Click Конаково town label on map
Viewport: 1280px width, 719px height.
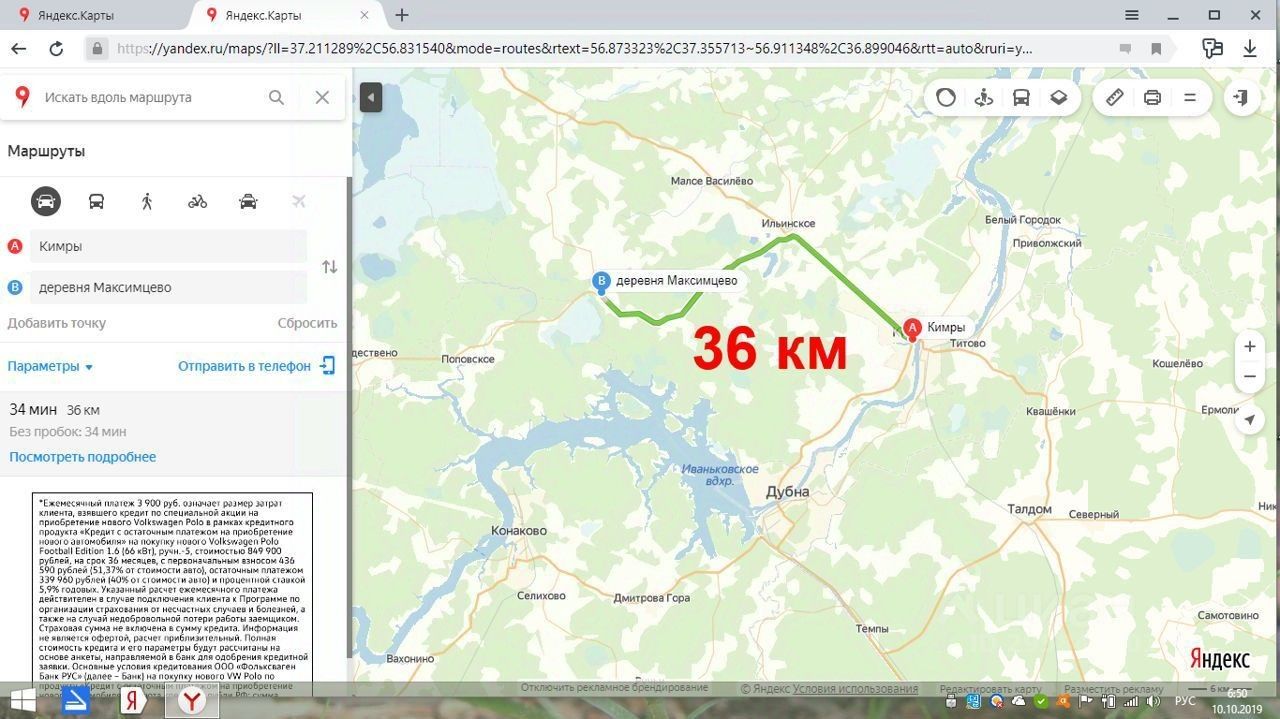coord(519,531)
